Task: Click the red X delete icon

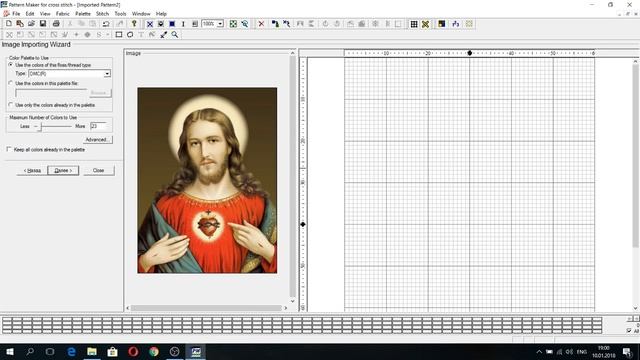Action: tap(261, 24)
